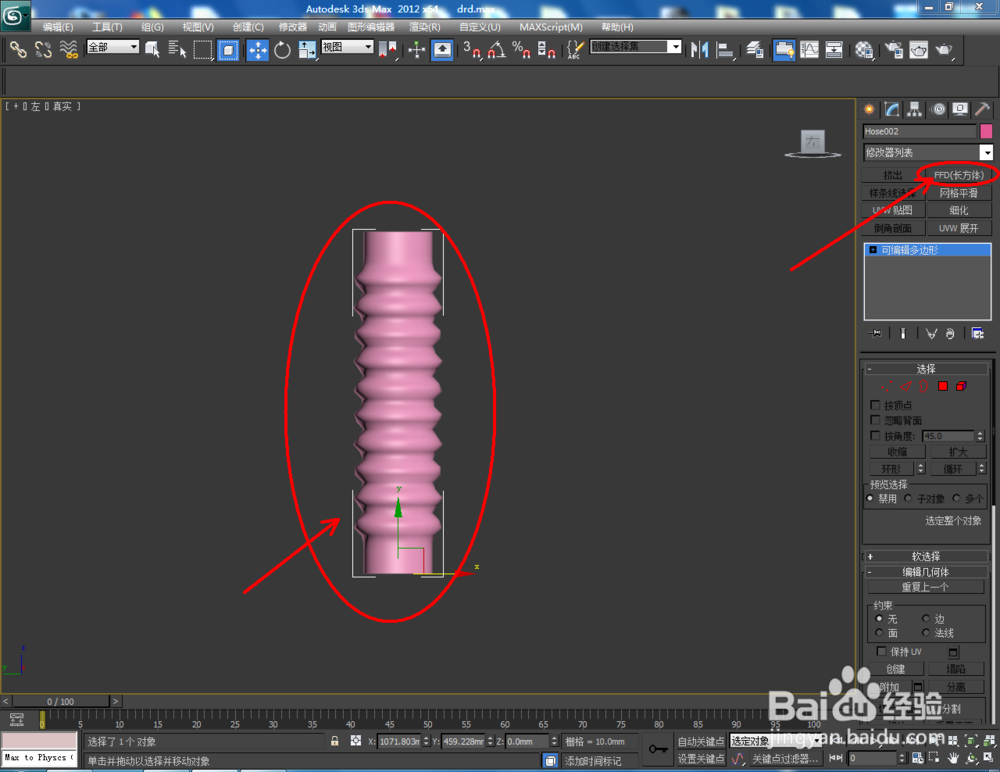The height and width of the screenshot is (772, 1000).
Task: Click the 自动关键点 button
Action: (x=700, y=741)
